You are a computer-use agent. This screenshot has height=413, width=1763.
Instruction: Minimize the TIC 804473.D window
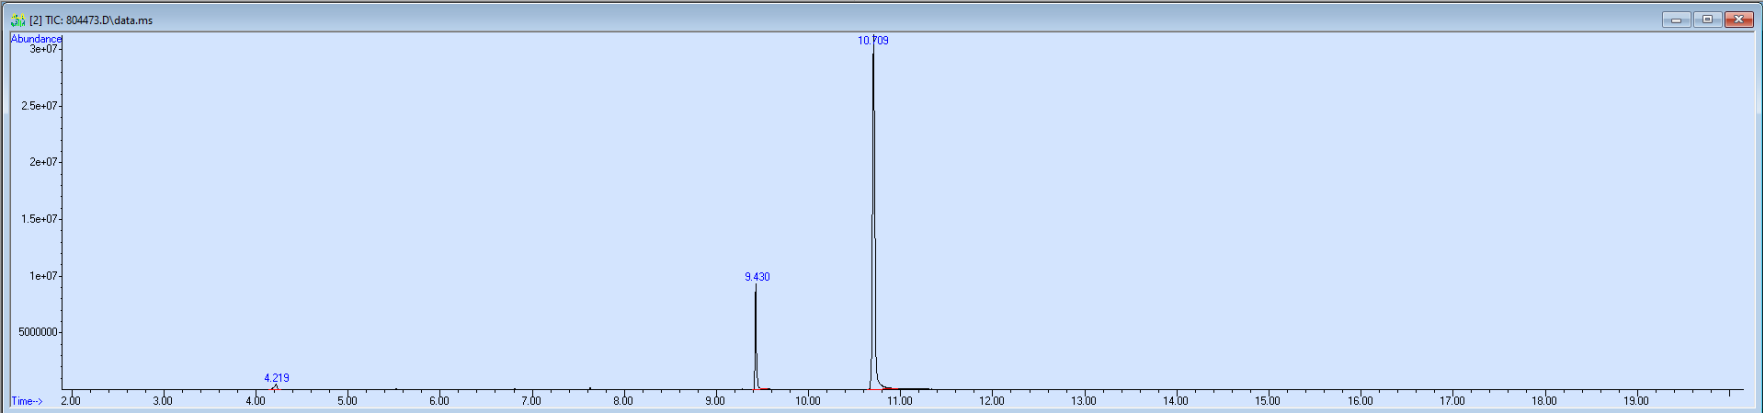coord(1676,19)
